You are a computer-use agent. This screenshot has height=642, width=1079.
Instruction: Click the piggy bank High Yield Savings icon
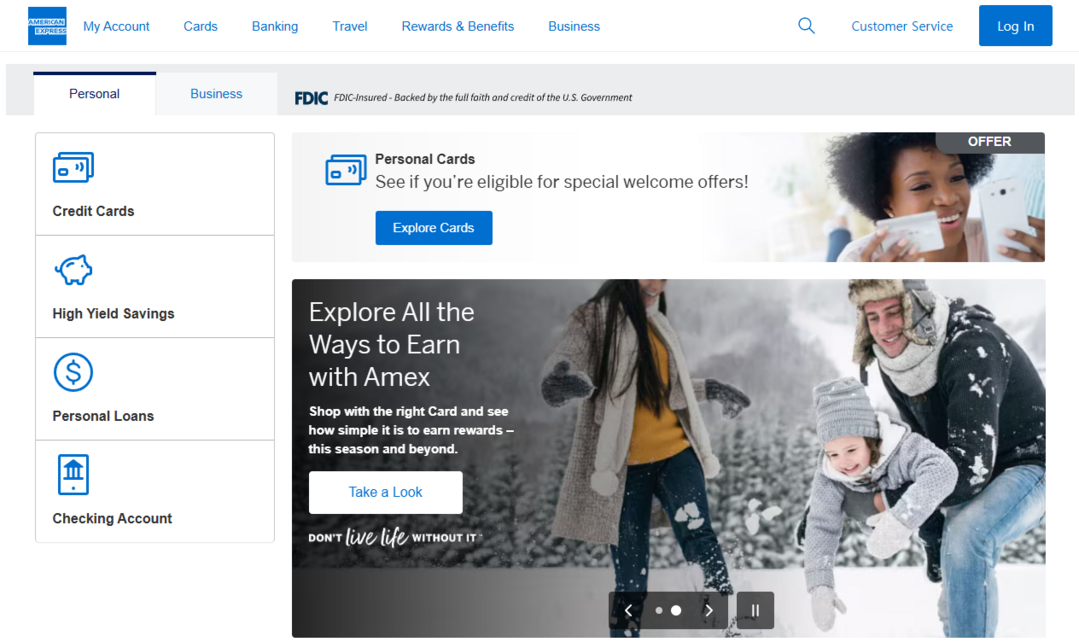[x=73, y=270]
